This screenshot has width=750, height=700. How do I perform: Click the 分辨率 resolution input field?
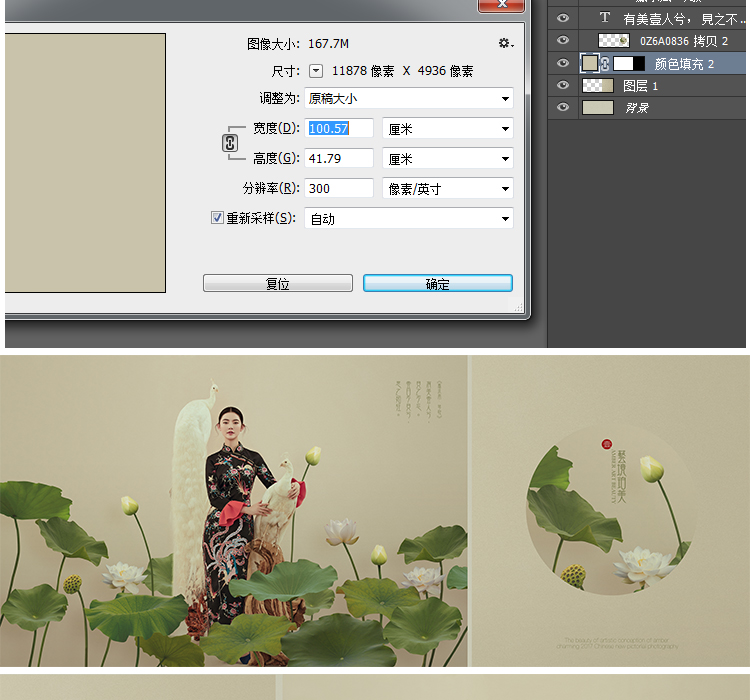pyautogui.click(x=339, y=188)
